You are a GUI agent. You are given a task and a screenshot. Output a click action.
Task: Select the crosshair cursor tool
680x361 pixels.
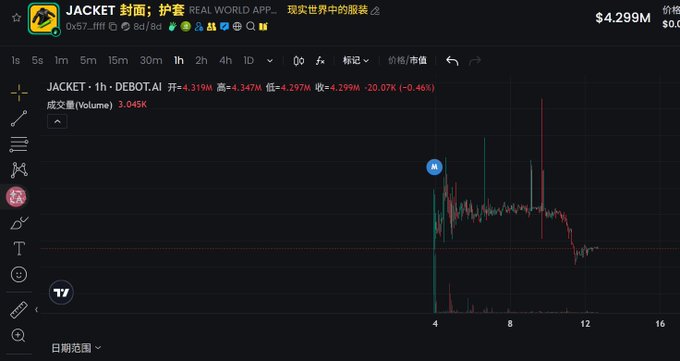click(x=19, y=93)
